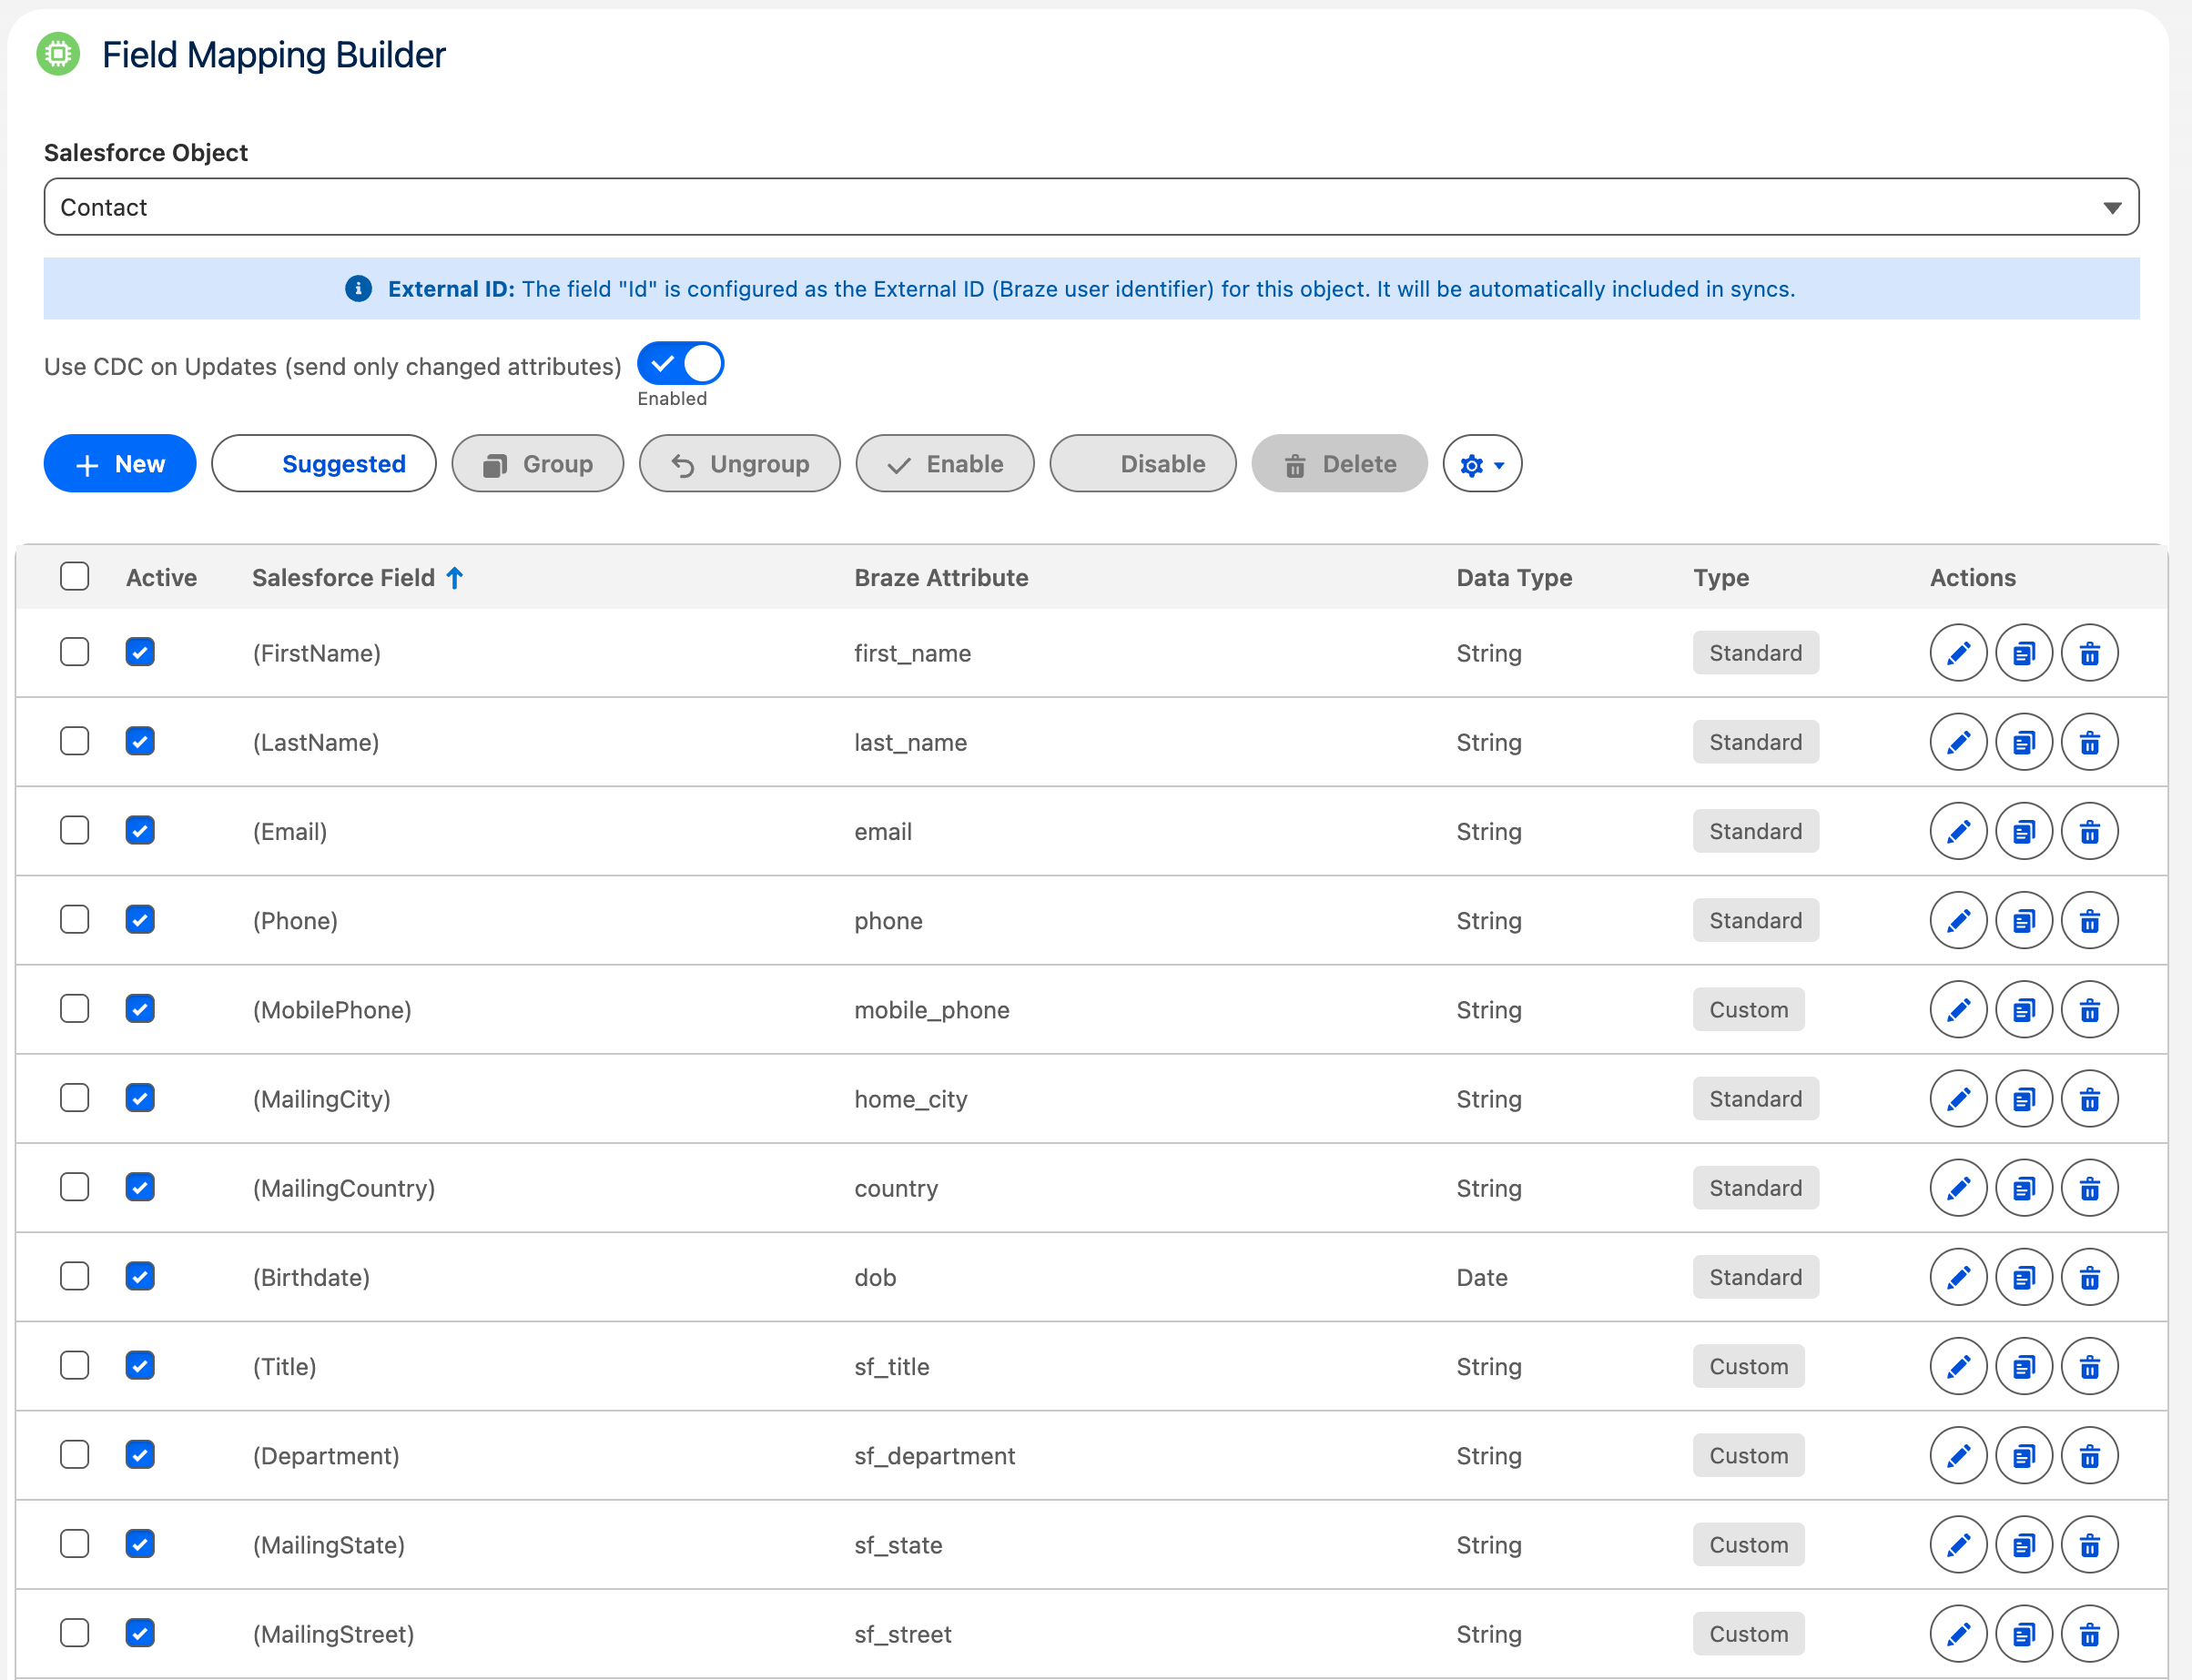Open Suggested field mappings
Viewport: 2192px width, 1680px height.
point(323,463)
